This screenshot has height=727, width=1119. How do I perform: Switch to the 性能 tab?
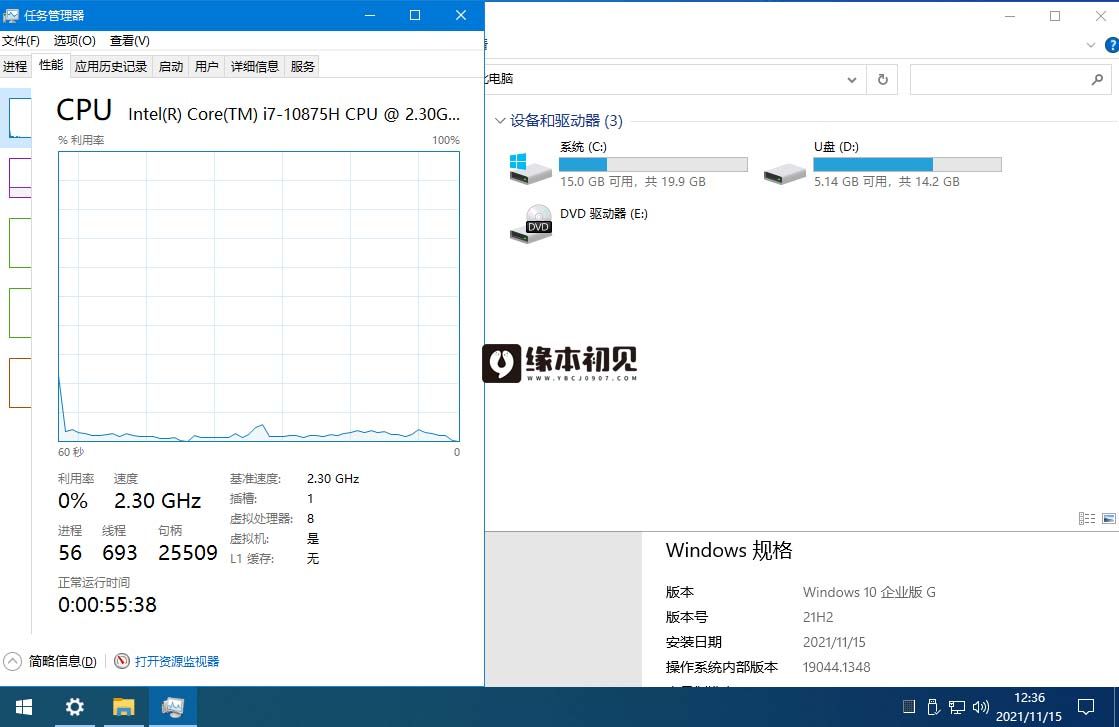click(x=51, y=65)
